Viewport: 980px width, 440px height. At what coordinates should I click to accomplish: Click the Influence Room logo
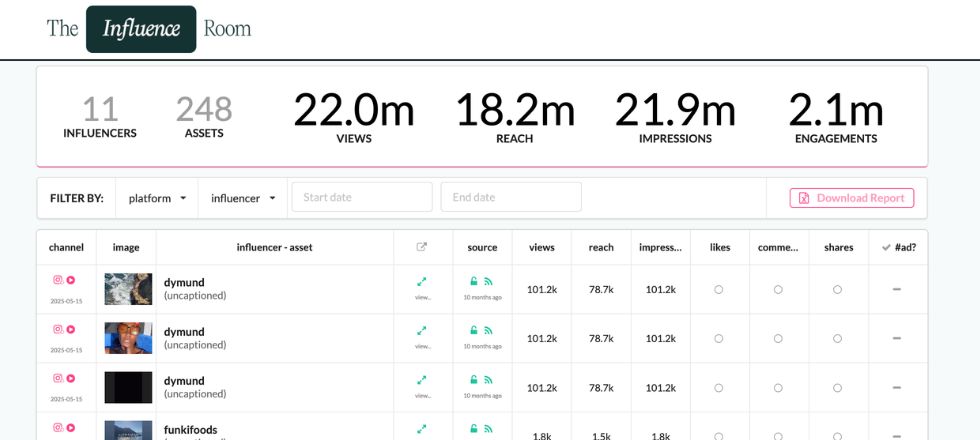coord(149,29)
